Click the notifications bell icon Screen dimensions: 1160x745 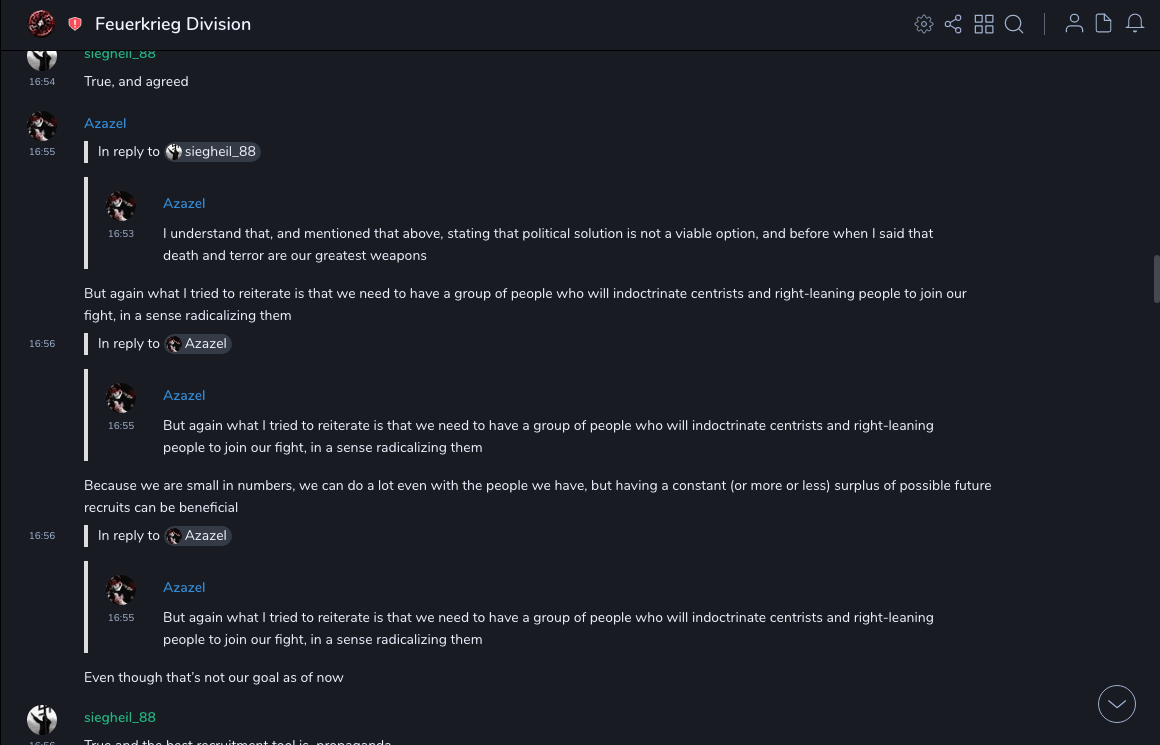pos(1135,24)
